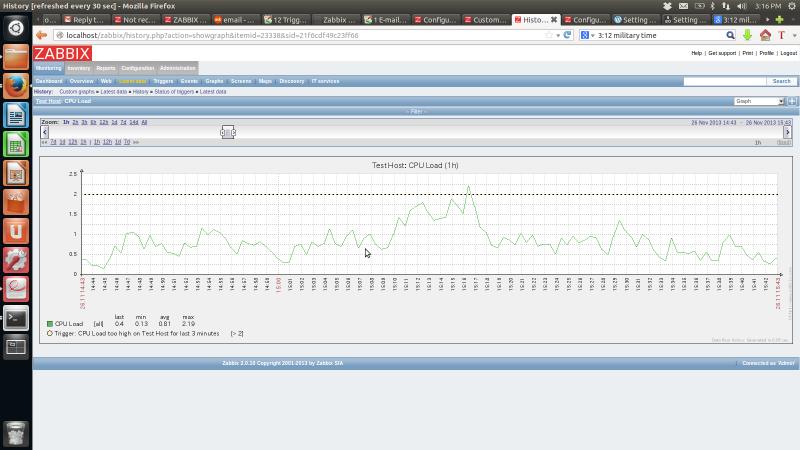Set zoom period to 2h
This screenshot has width=800, height=450.
76,122
